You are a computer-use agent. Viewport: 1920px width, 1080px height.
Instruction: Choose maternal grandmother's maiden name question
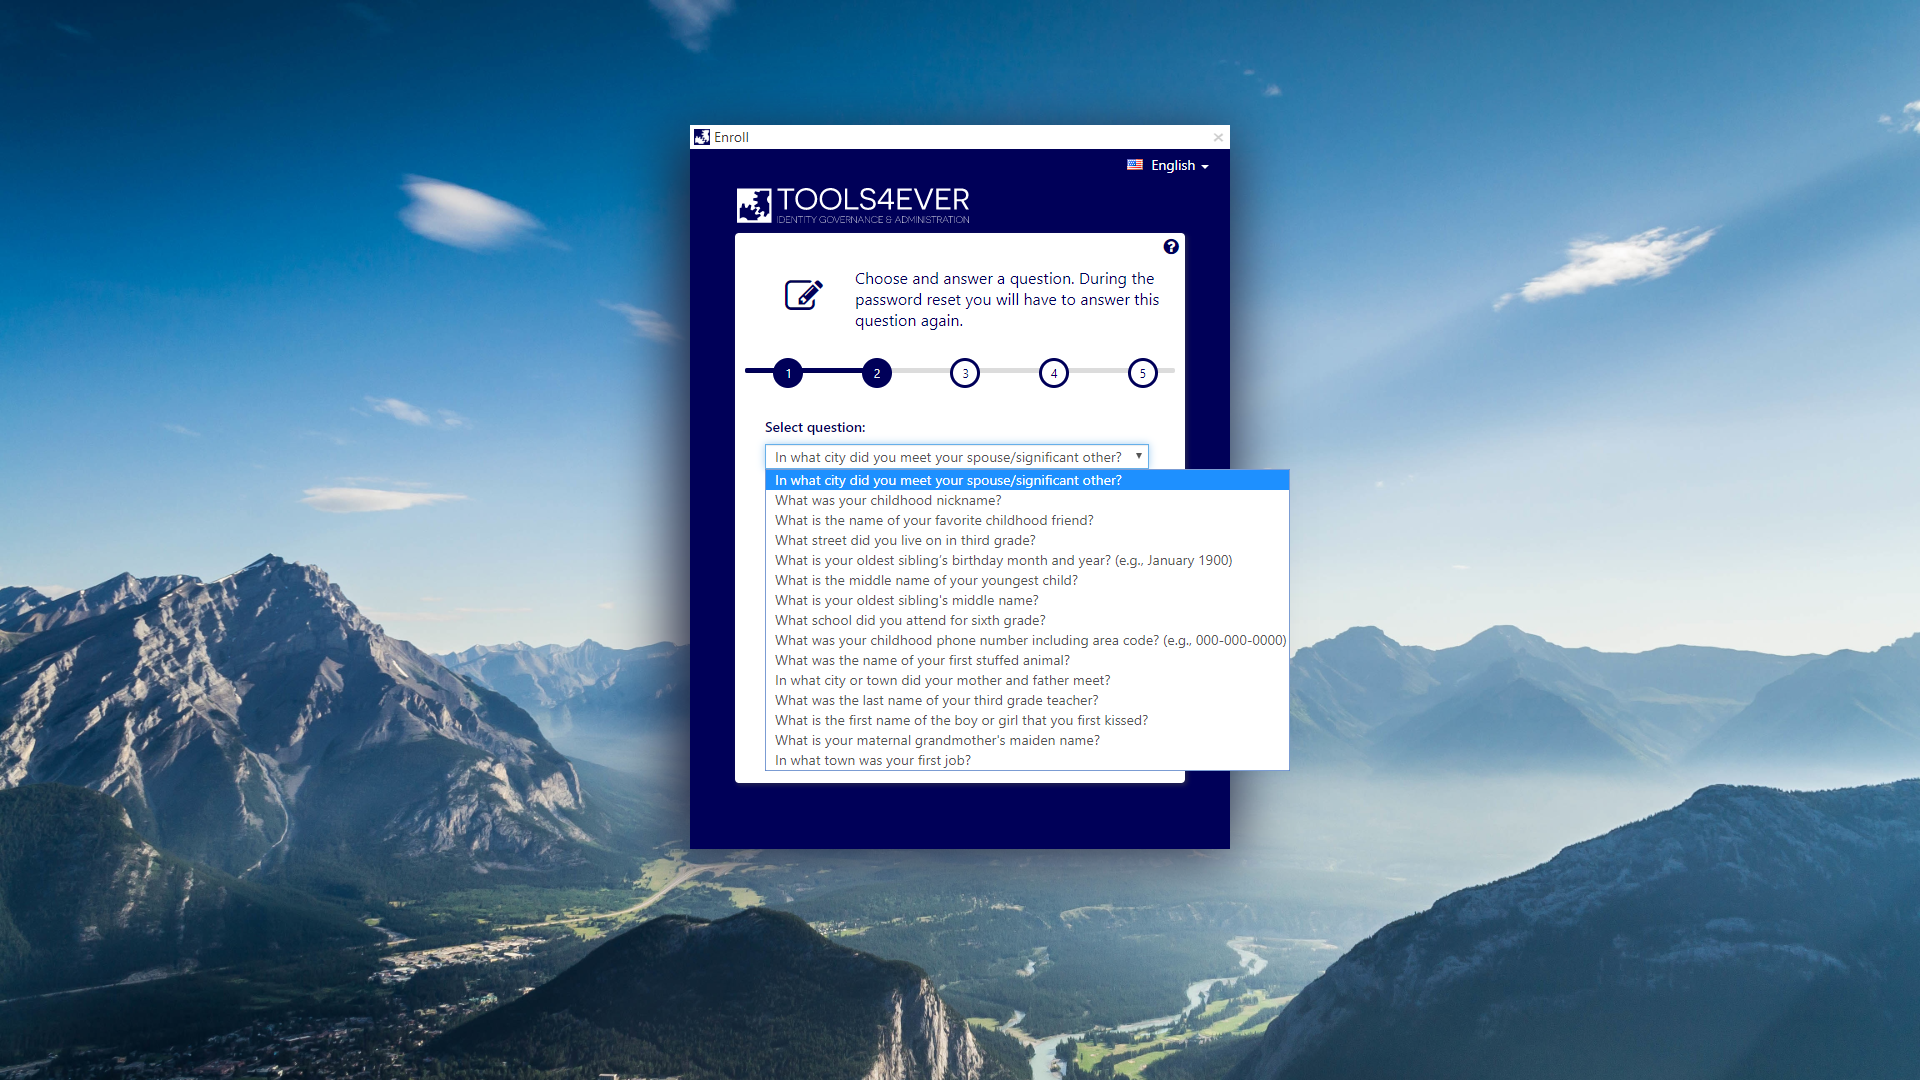pos(937,740)
